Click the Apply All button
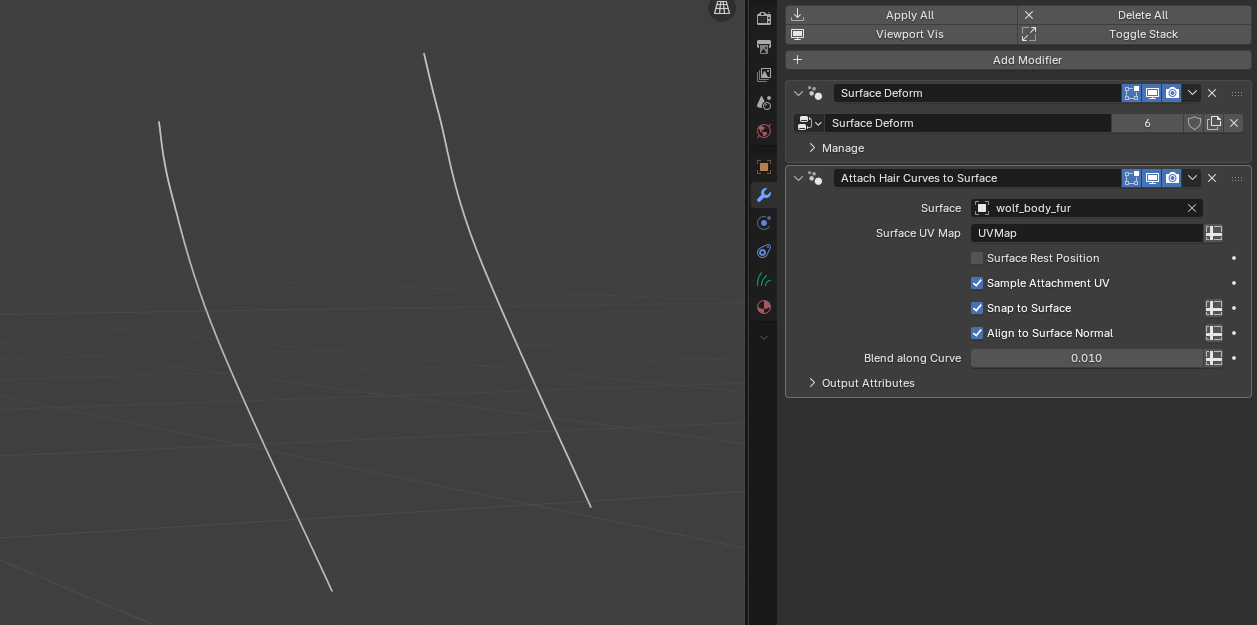 (x=901, y=15)
